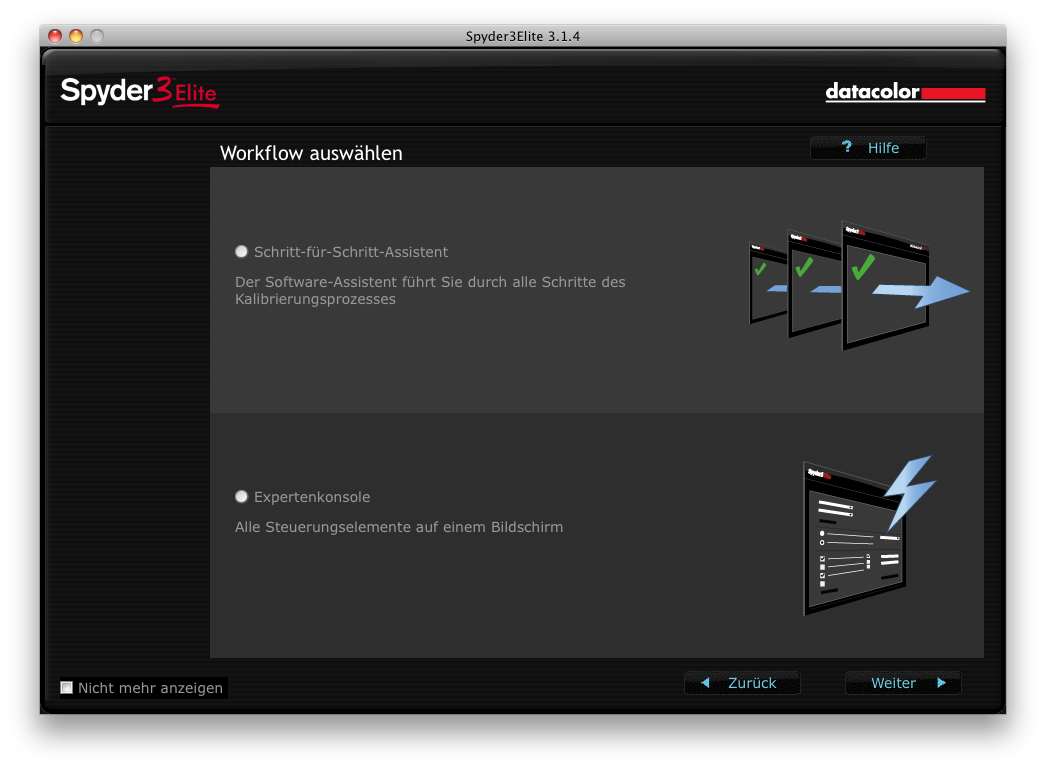Click the right arrow on Weiter
1046x769 pixels.
tap(941, 683)
